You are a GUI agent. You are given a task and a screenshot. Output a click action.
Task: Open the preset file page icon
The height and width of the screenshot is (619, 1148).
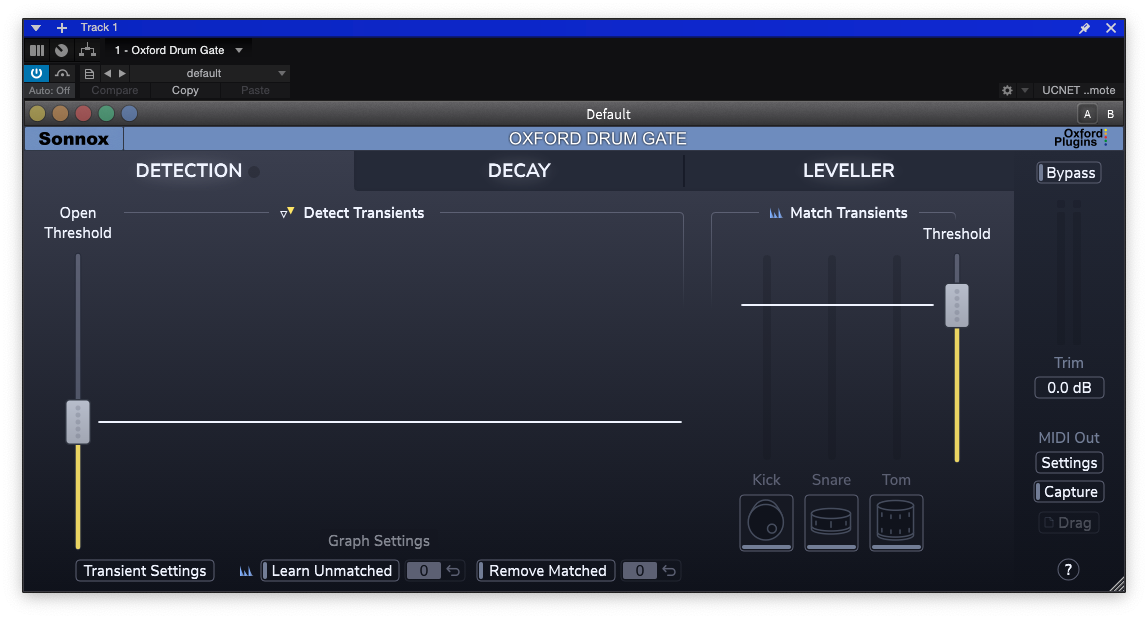89,73
